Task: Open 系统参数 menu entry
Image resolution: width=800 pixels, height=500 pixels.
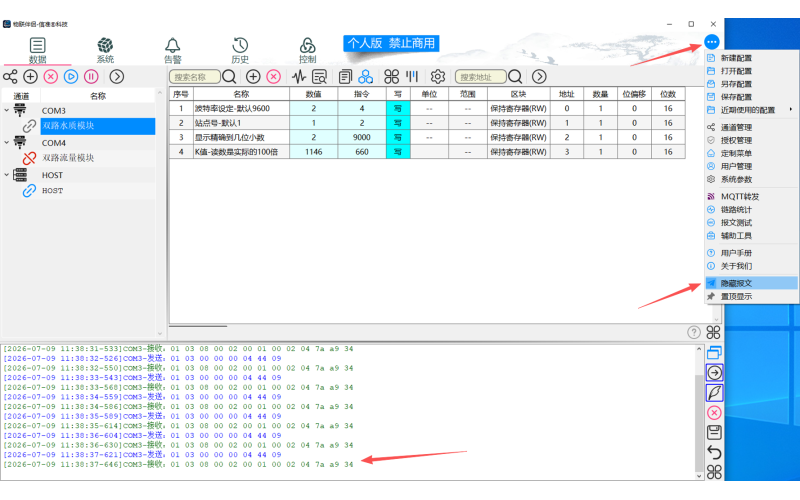Action: click(751, 180)
